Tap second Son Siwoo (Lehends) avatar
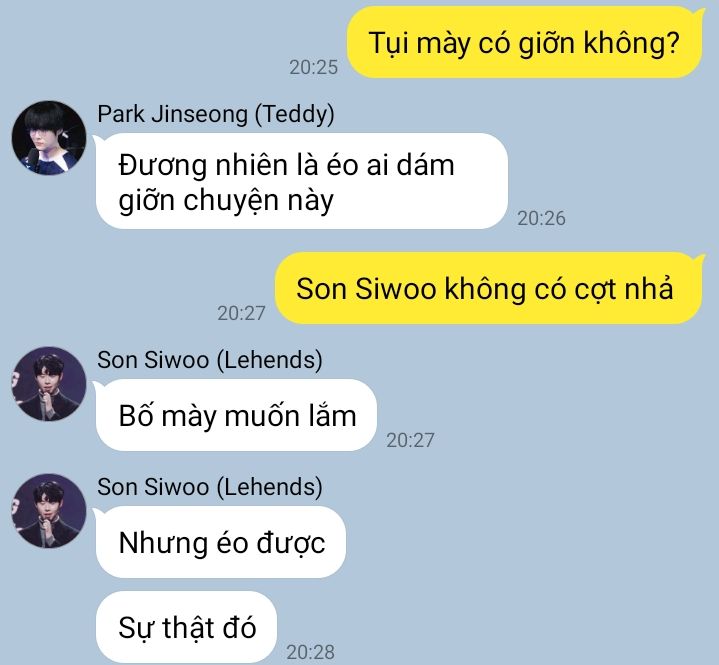 49,511
